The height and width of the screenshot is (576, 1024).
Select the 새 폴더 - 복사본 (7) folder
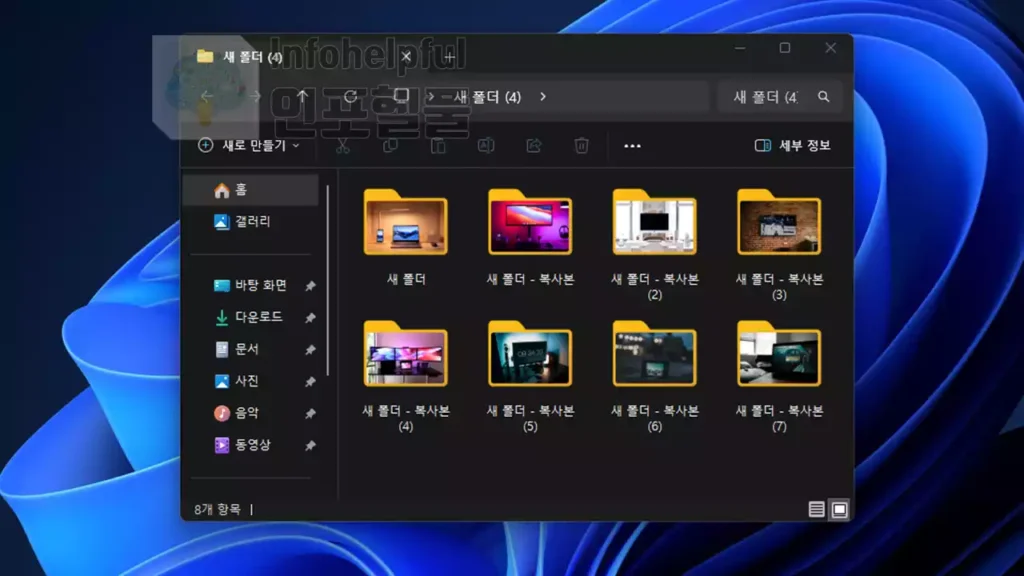(779, 353)
